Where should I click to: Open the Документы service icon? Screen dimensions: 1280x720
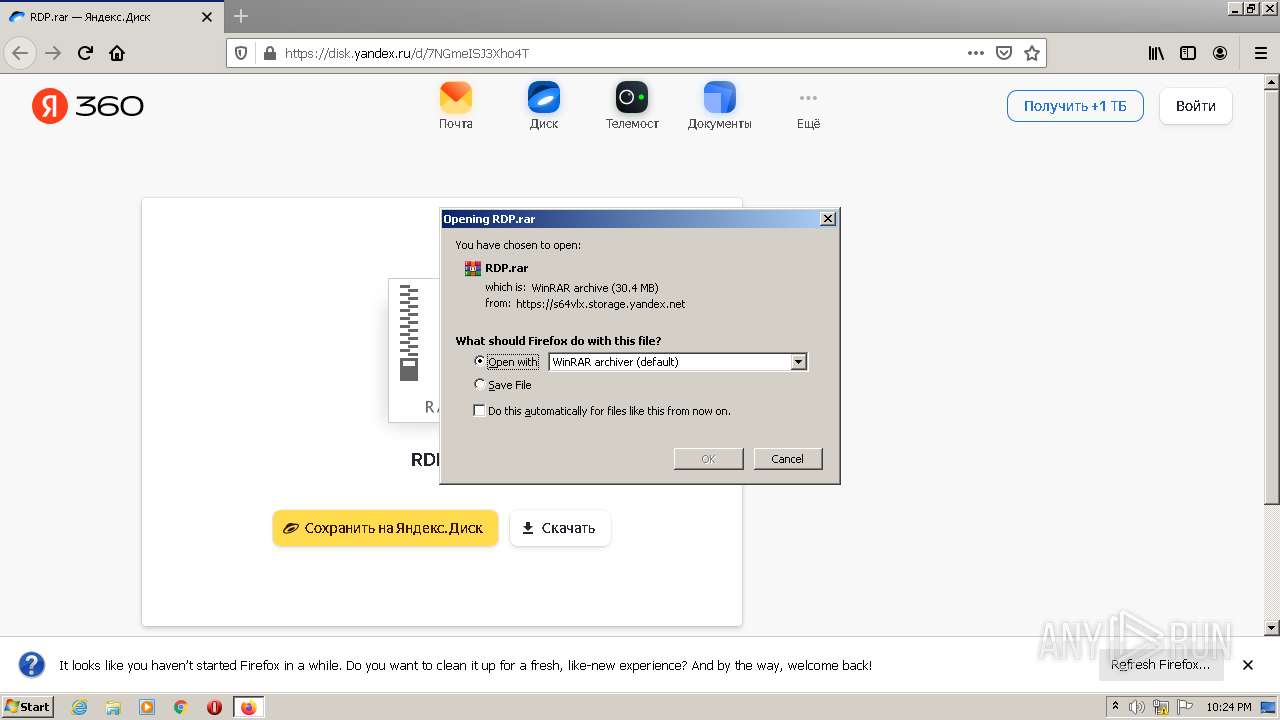pyautogui.click(x=719, y=105)
